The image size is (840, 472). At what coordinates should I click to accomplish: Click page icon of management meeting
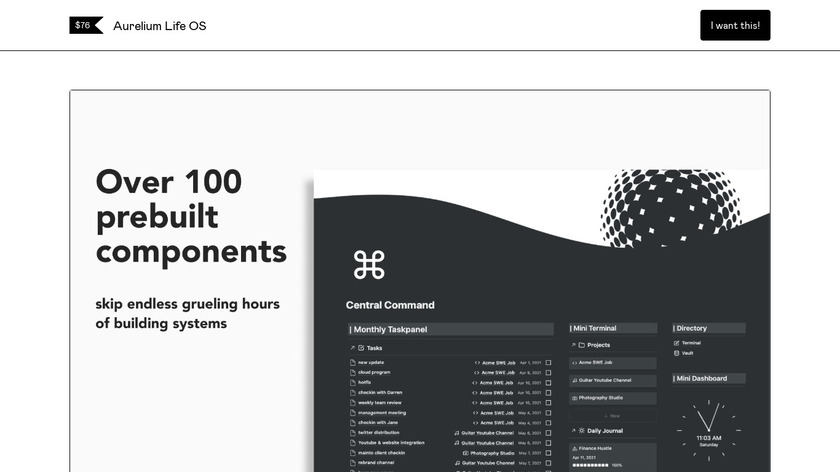pyautogui.click(x=352, y=413)
